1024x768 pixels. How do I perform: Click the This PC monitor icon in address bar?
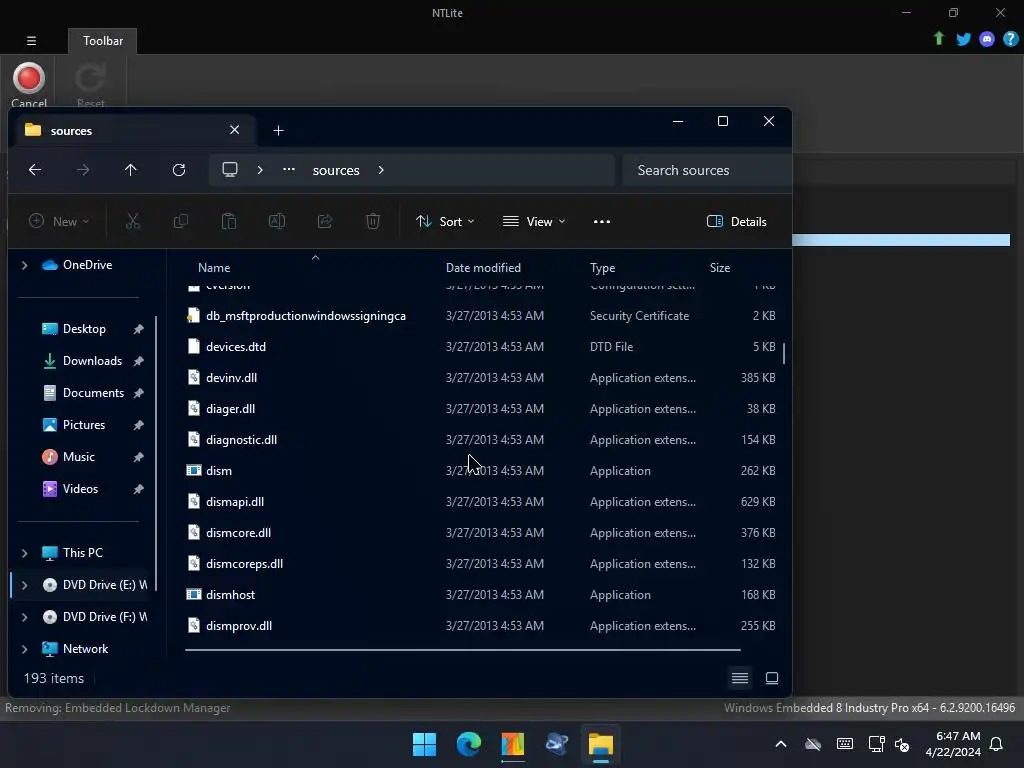coord(230,170)
